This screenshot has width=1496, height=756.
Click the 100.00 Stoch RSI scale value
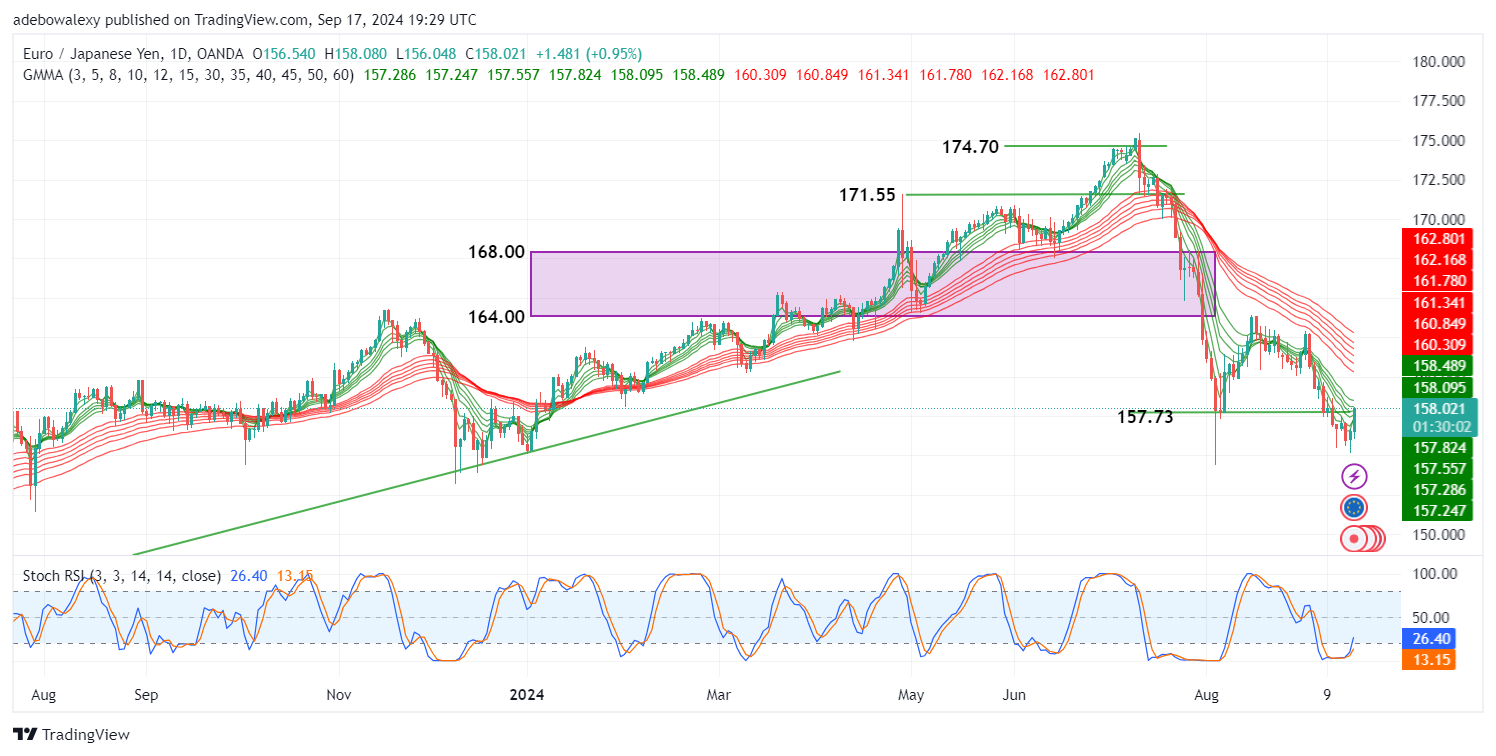tap(1433, 574)
